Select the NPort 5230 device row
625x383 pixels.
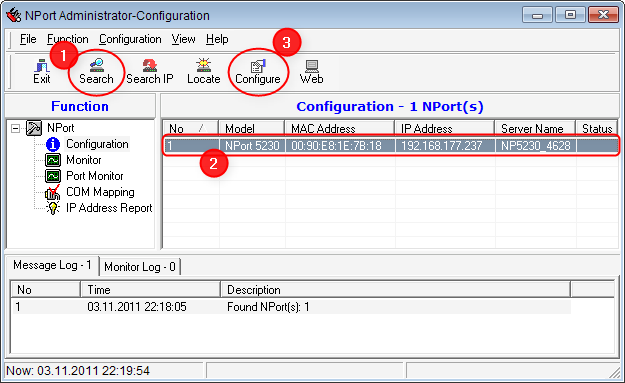(391, 146)
